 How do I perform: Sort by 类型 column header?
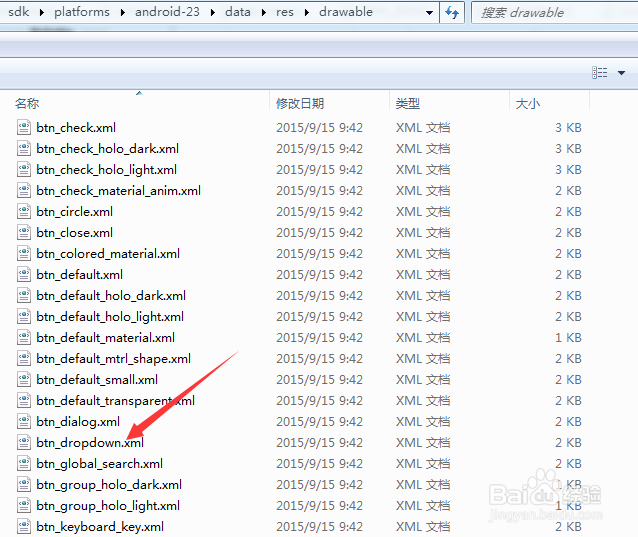tap(407, 103)
